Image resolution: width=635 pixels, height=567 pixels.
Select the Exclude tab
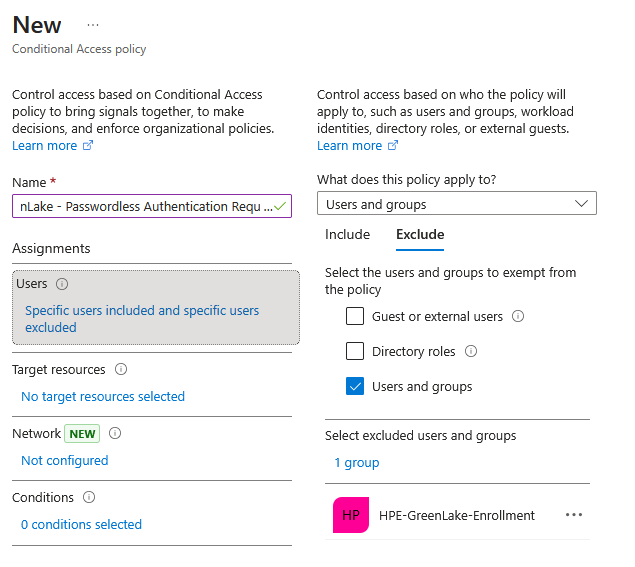tap(420, 235)
